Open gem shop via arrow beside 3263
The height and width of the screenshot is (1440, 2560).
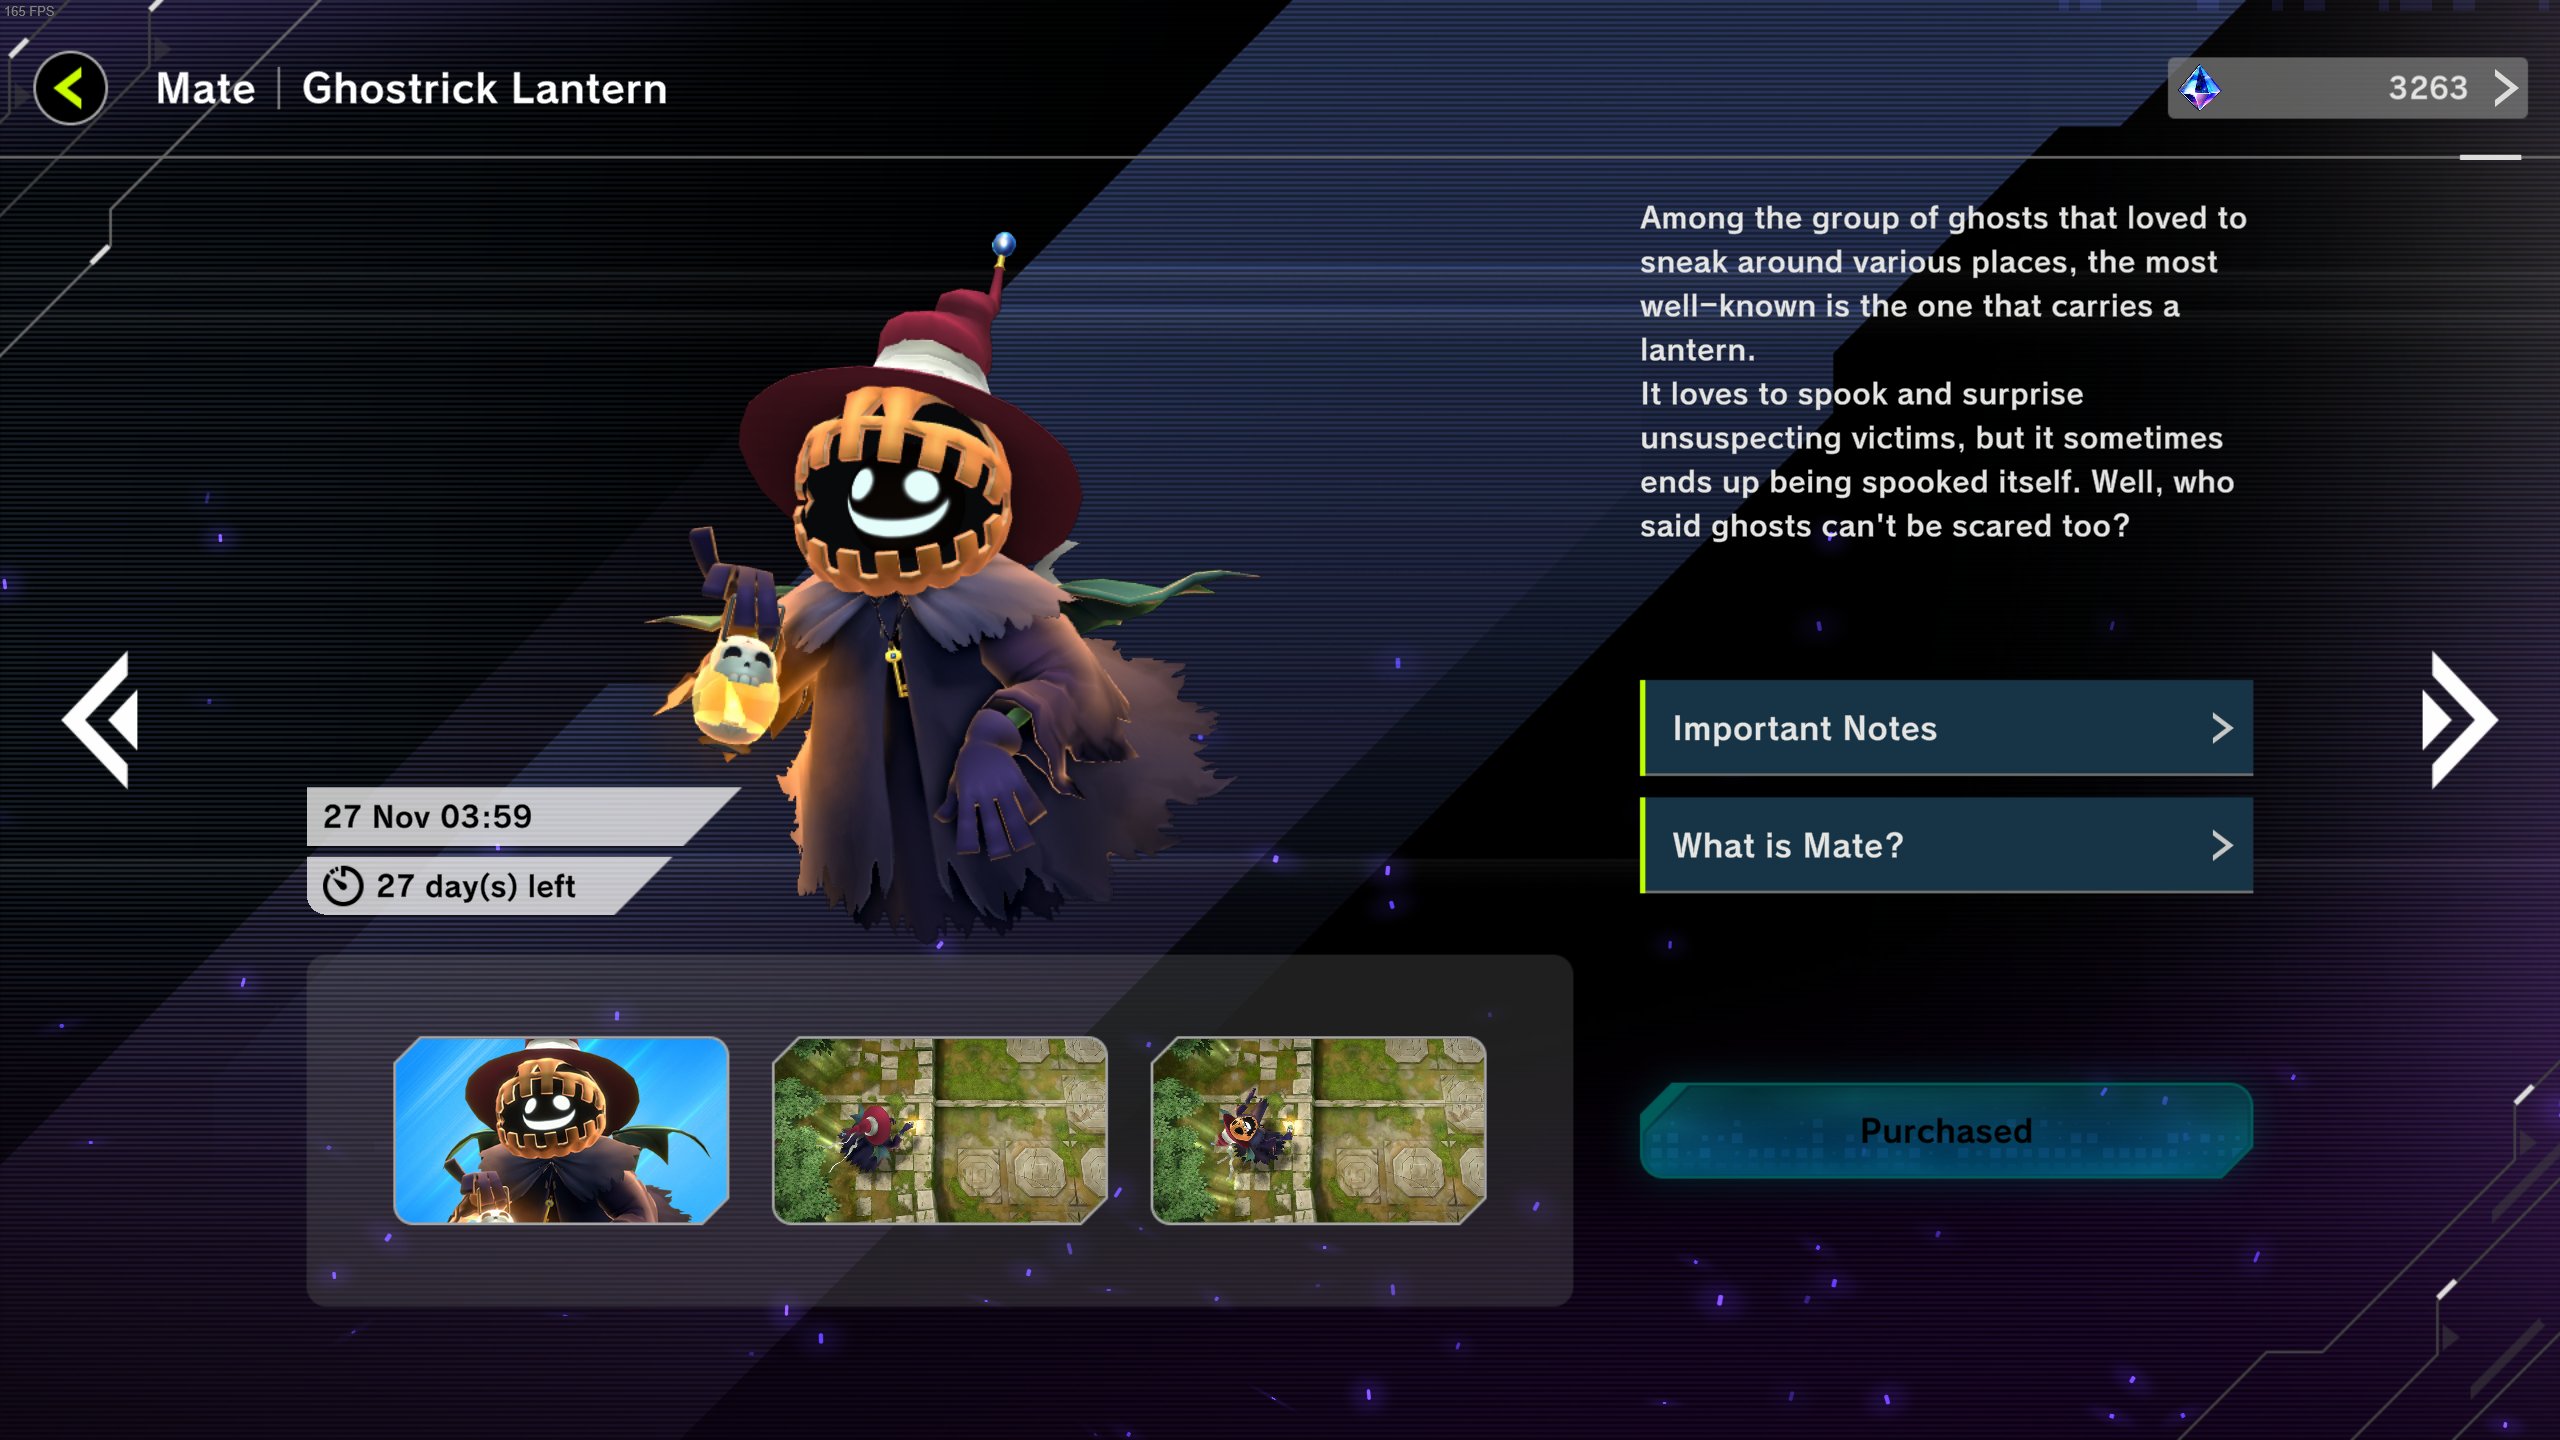pyautogui.click(x=2505, y=88)
